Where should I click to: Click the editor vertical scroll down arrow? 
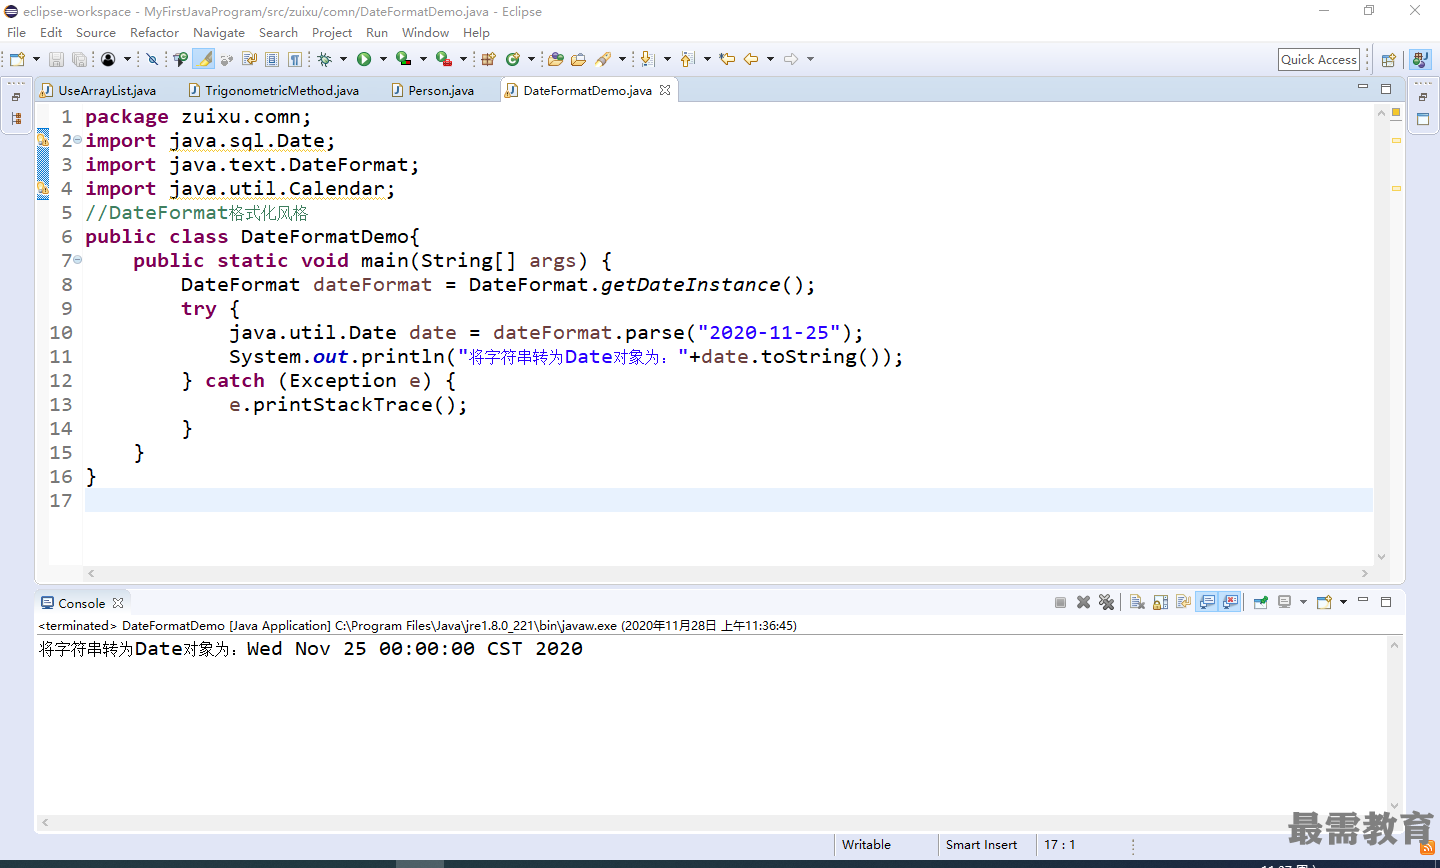(x=1381, y=557)
